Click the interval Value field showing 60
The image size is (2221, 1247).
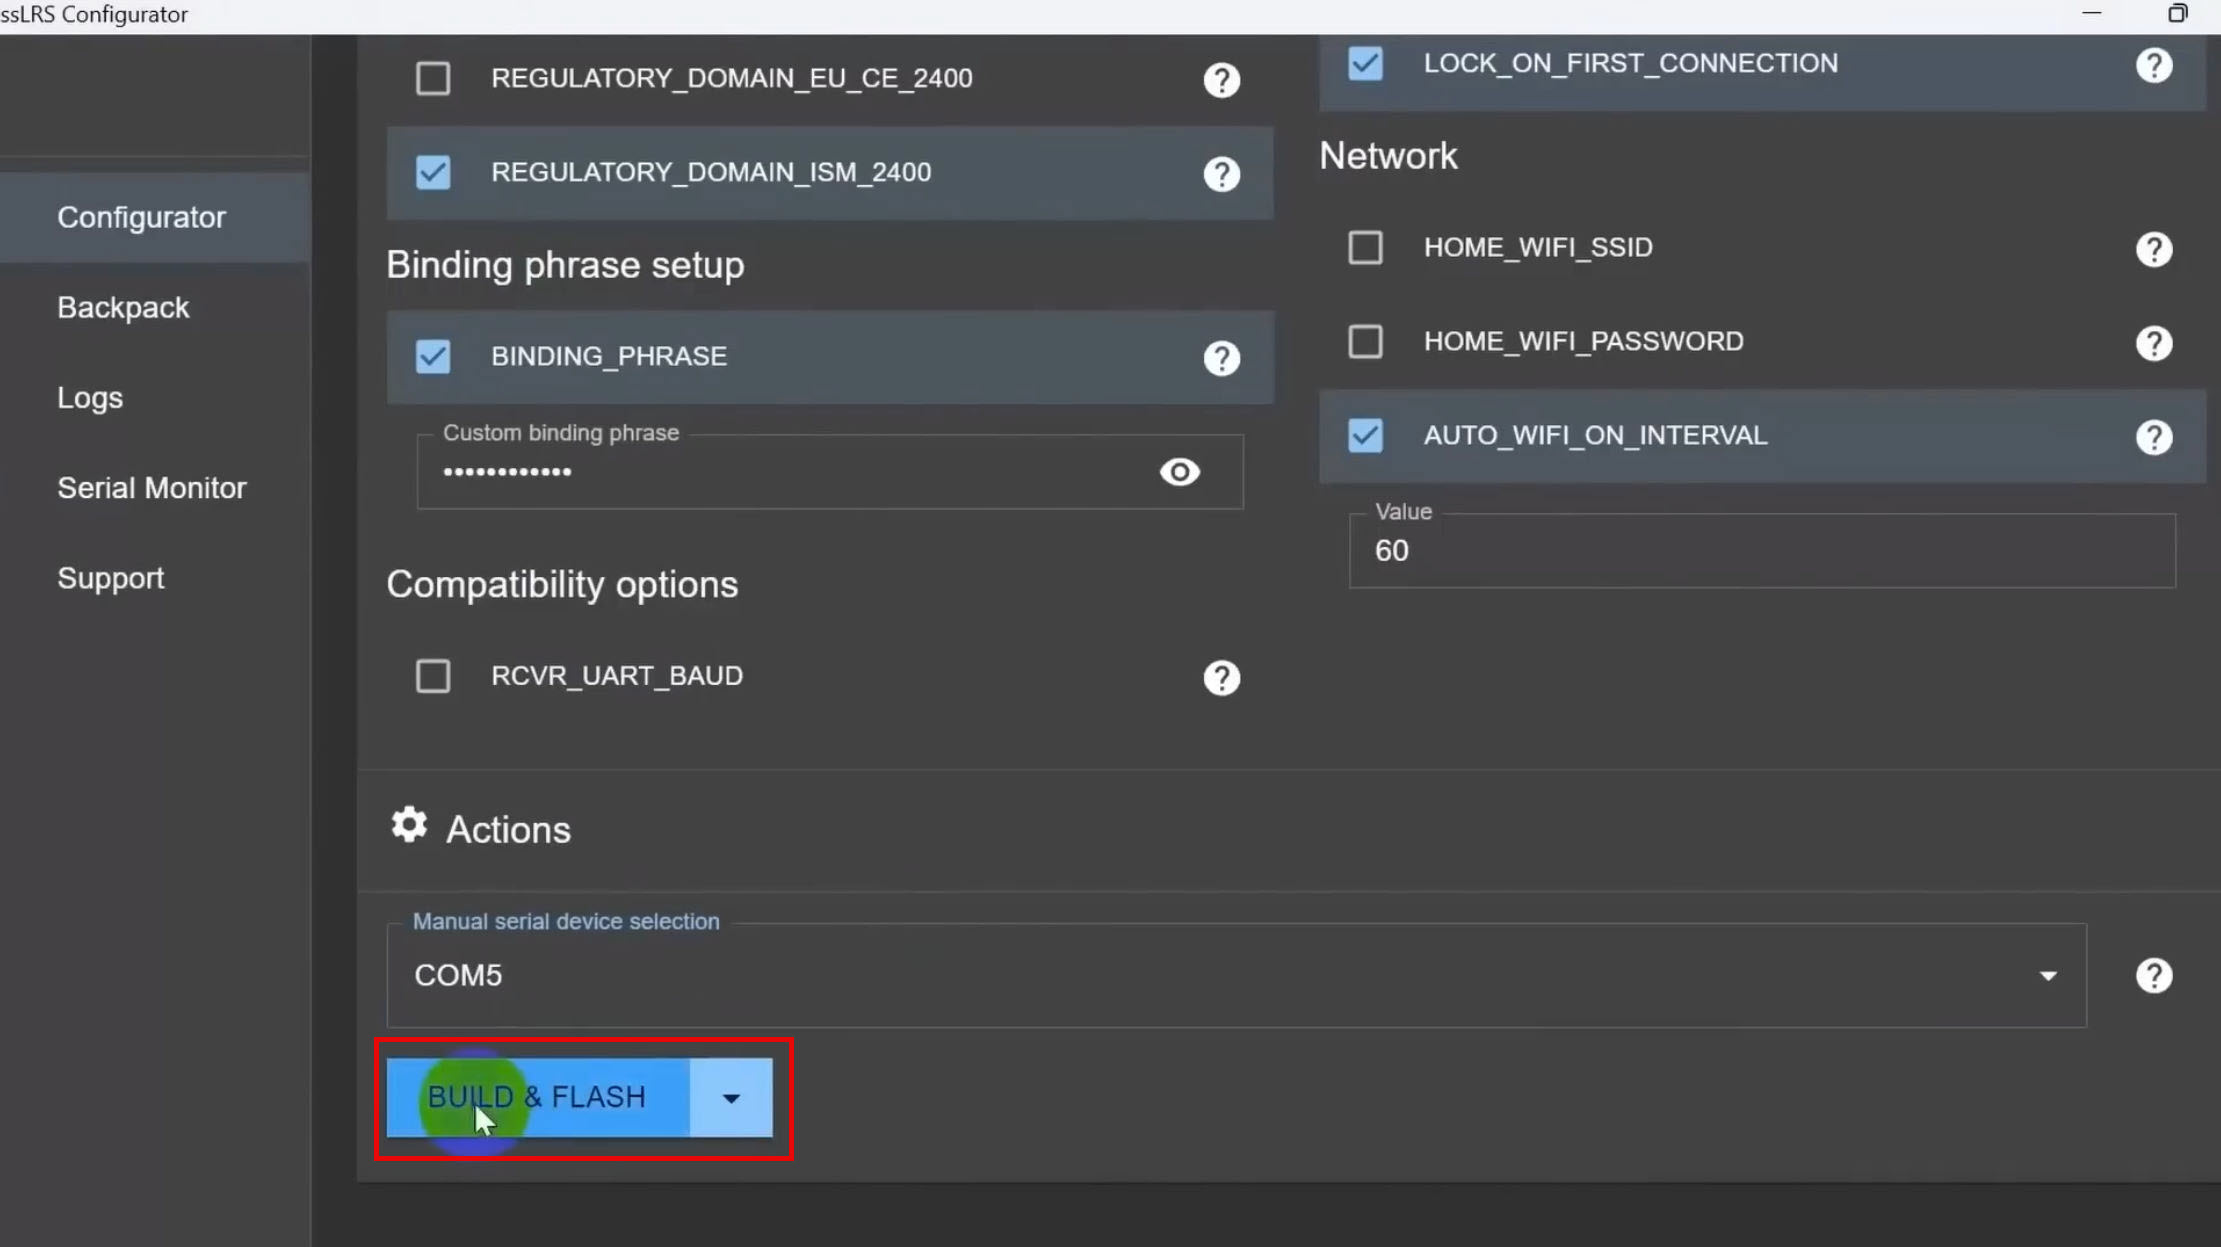coord(1760,551)
